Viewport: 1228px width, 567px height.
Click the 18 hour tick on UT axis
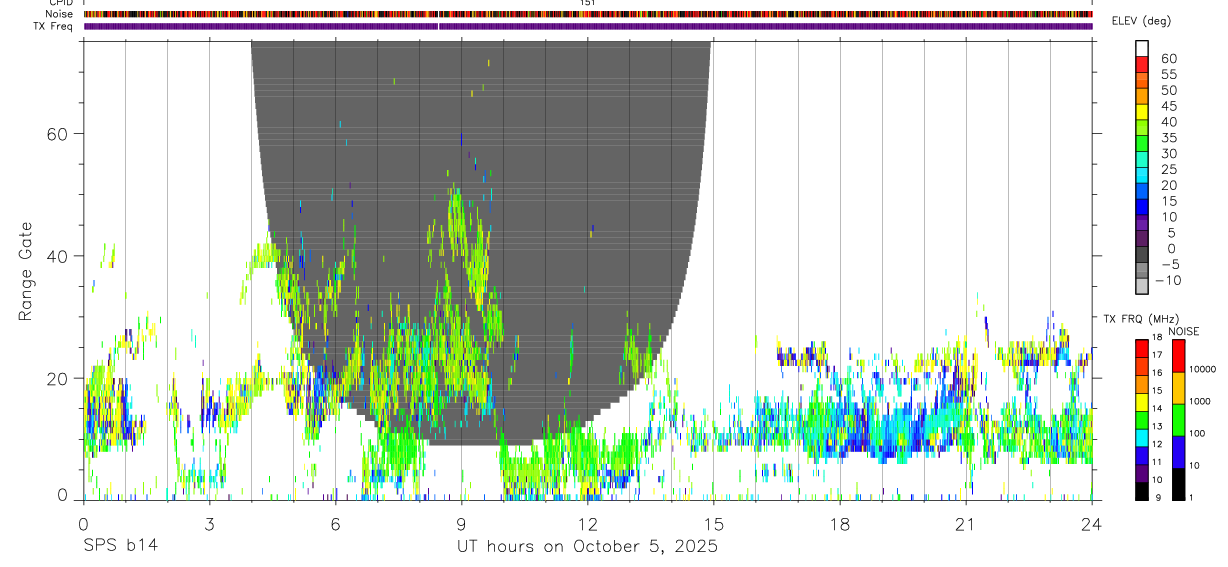(x=839, y=524)
